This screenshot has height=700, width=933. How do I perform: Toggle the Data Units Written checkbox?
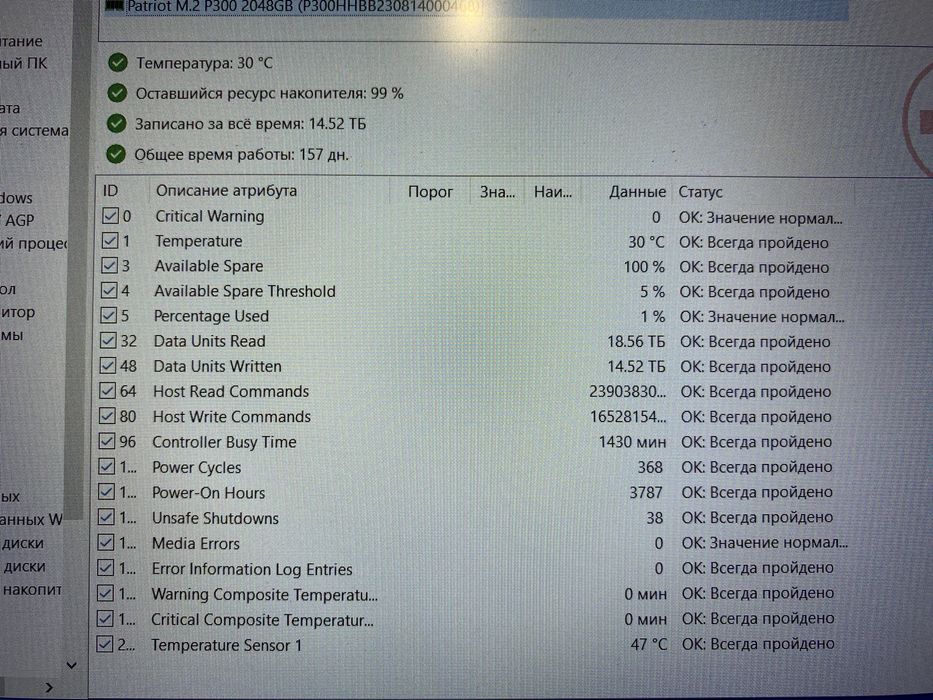pos(108,365)
